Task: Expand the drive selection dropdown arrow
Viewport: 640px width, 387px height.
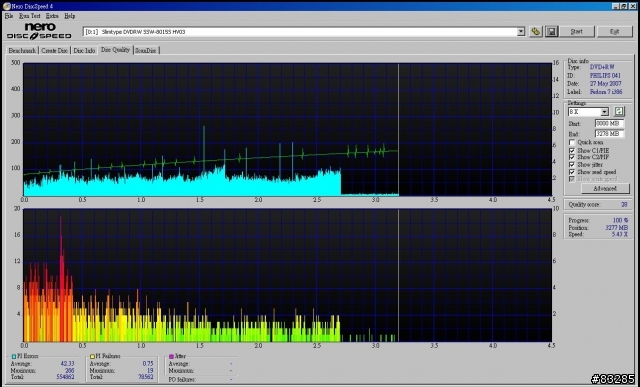Action: tap(520, 31)
